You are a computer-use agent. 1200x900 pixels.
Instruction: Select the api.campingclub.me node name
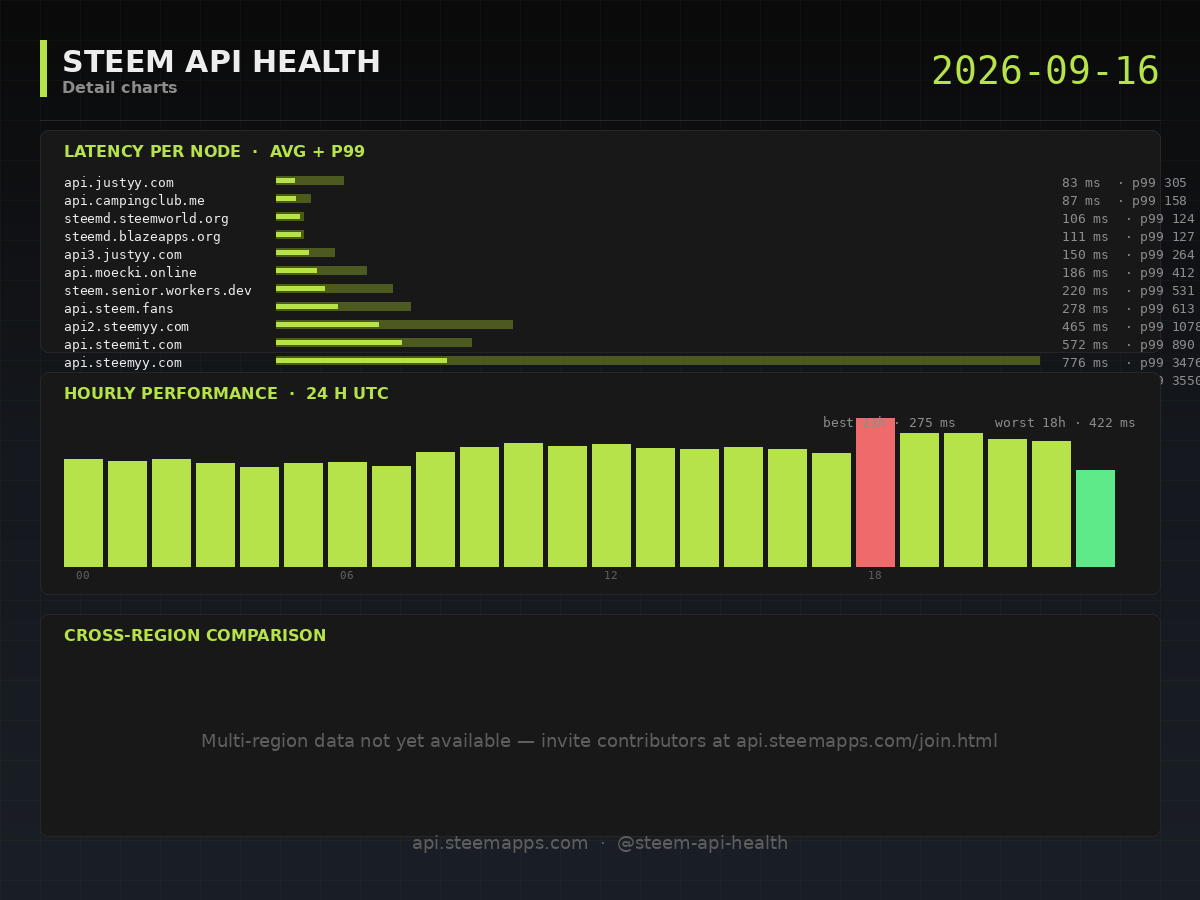(134, 201)
